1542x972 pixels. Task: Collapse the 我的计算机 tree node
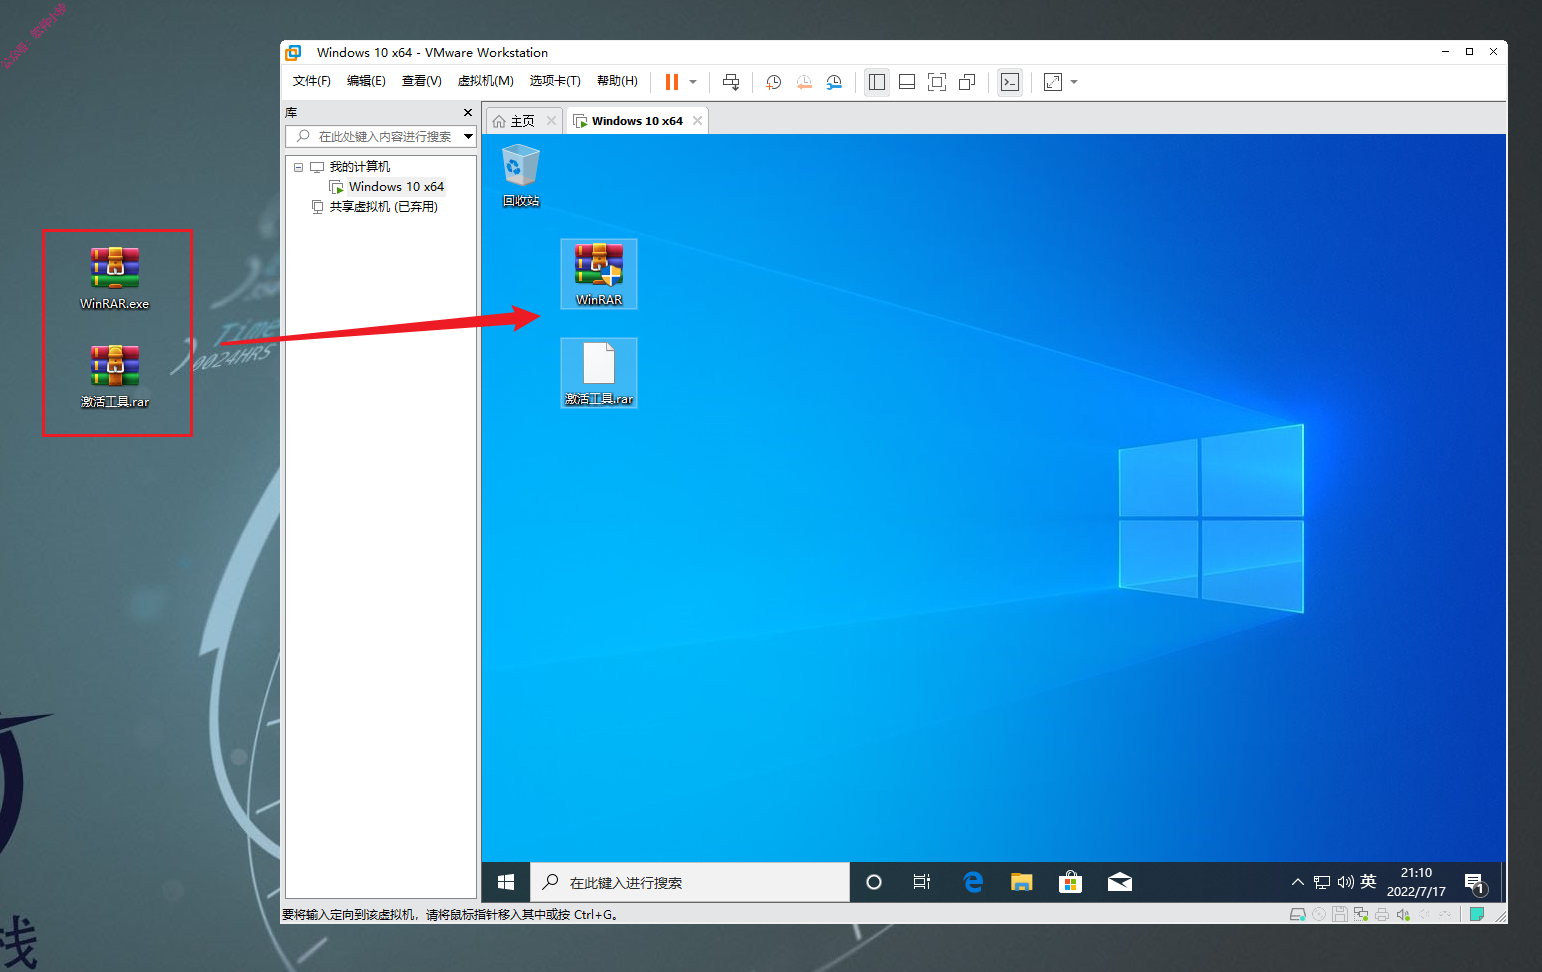pos(298,167)
